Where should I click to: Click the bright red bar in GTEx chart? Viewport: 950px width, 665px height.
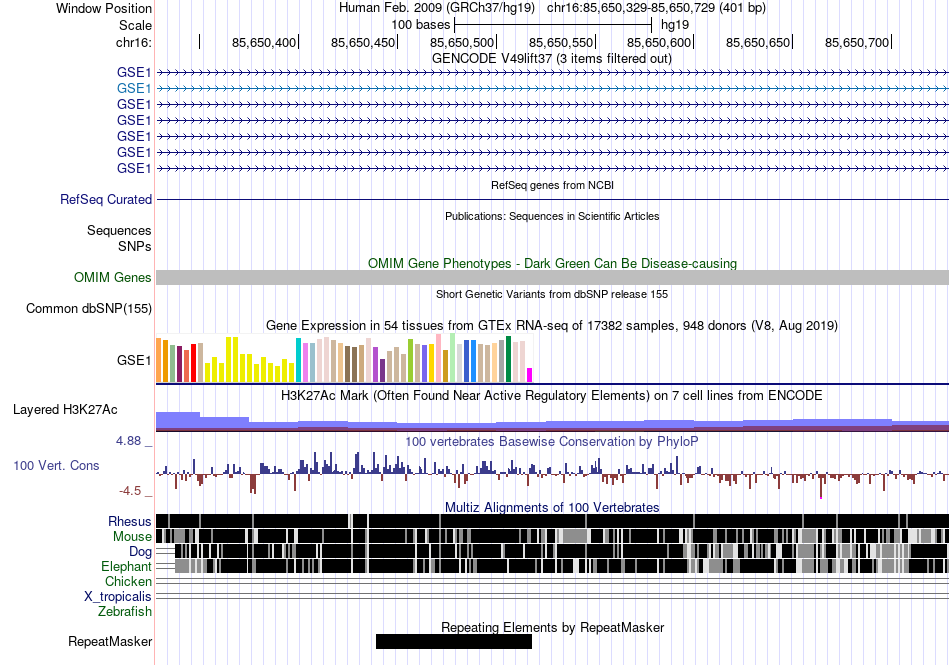(194, 363)
